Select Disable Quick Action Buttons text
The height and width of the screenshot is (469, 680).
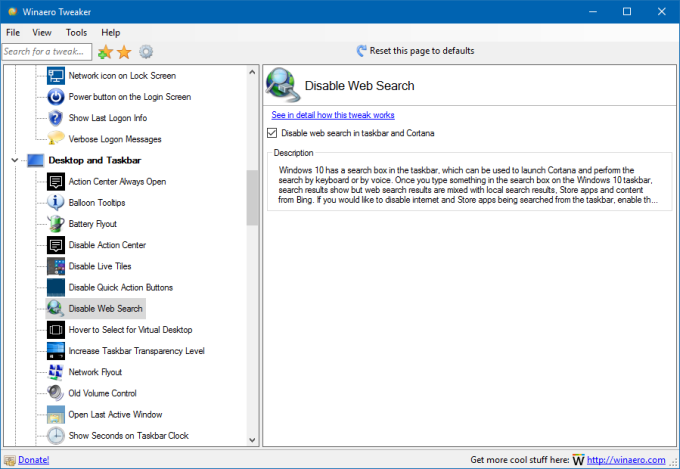click(121, 288)
